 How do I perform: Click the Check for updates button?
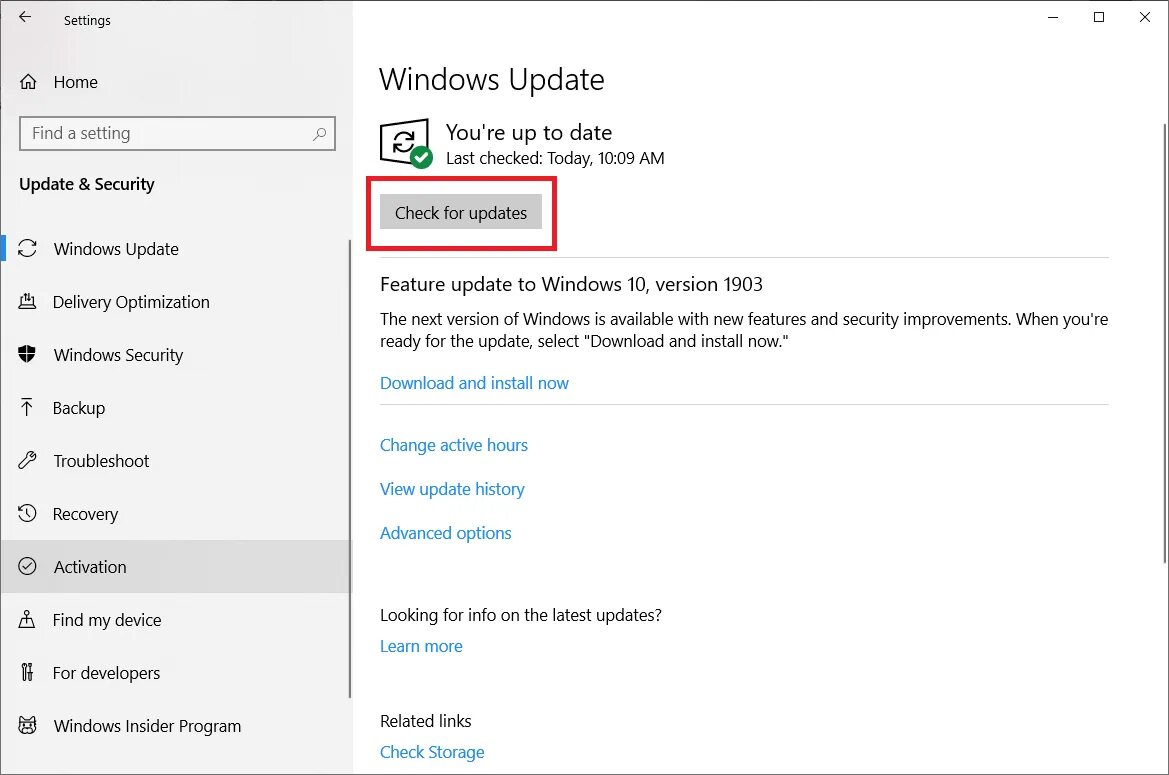(461, 212)
